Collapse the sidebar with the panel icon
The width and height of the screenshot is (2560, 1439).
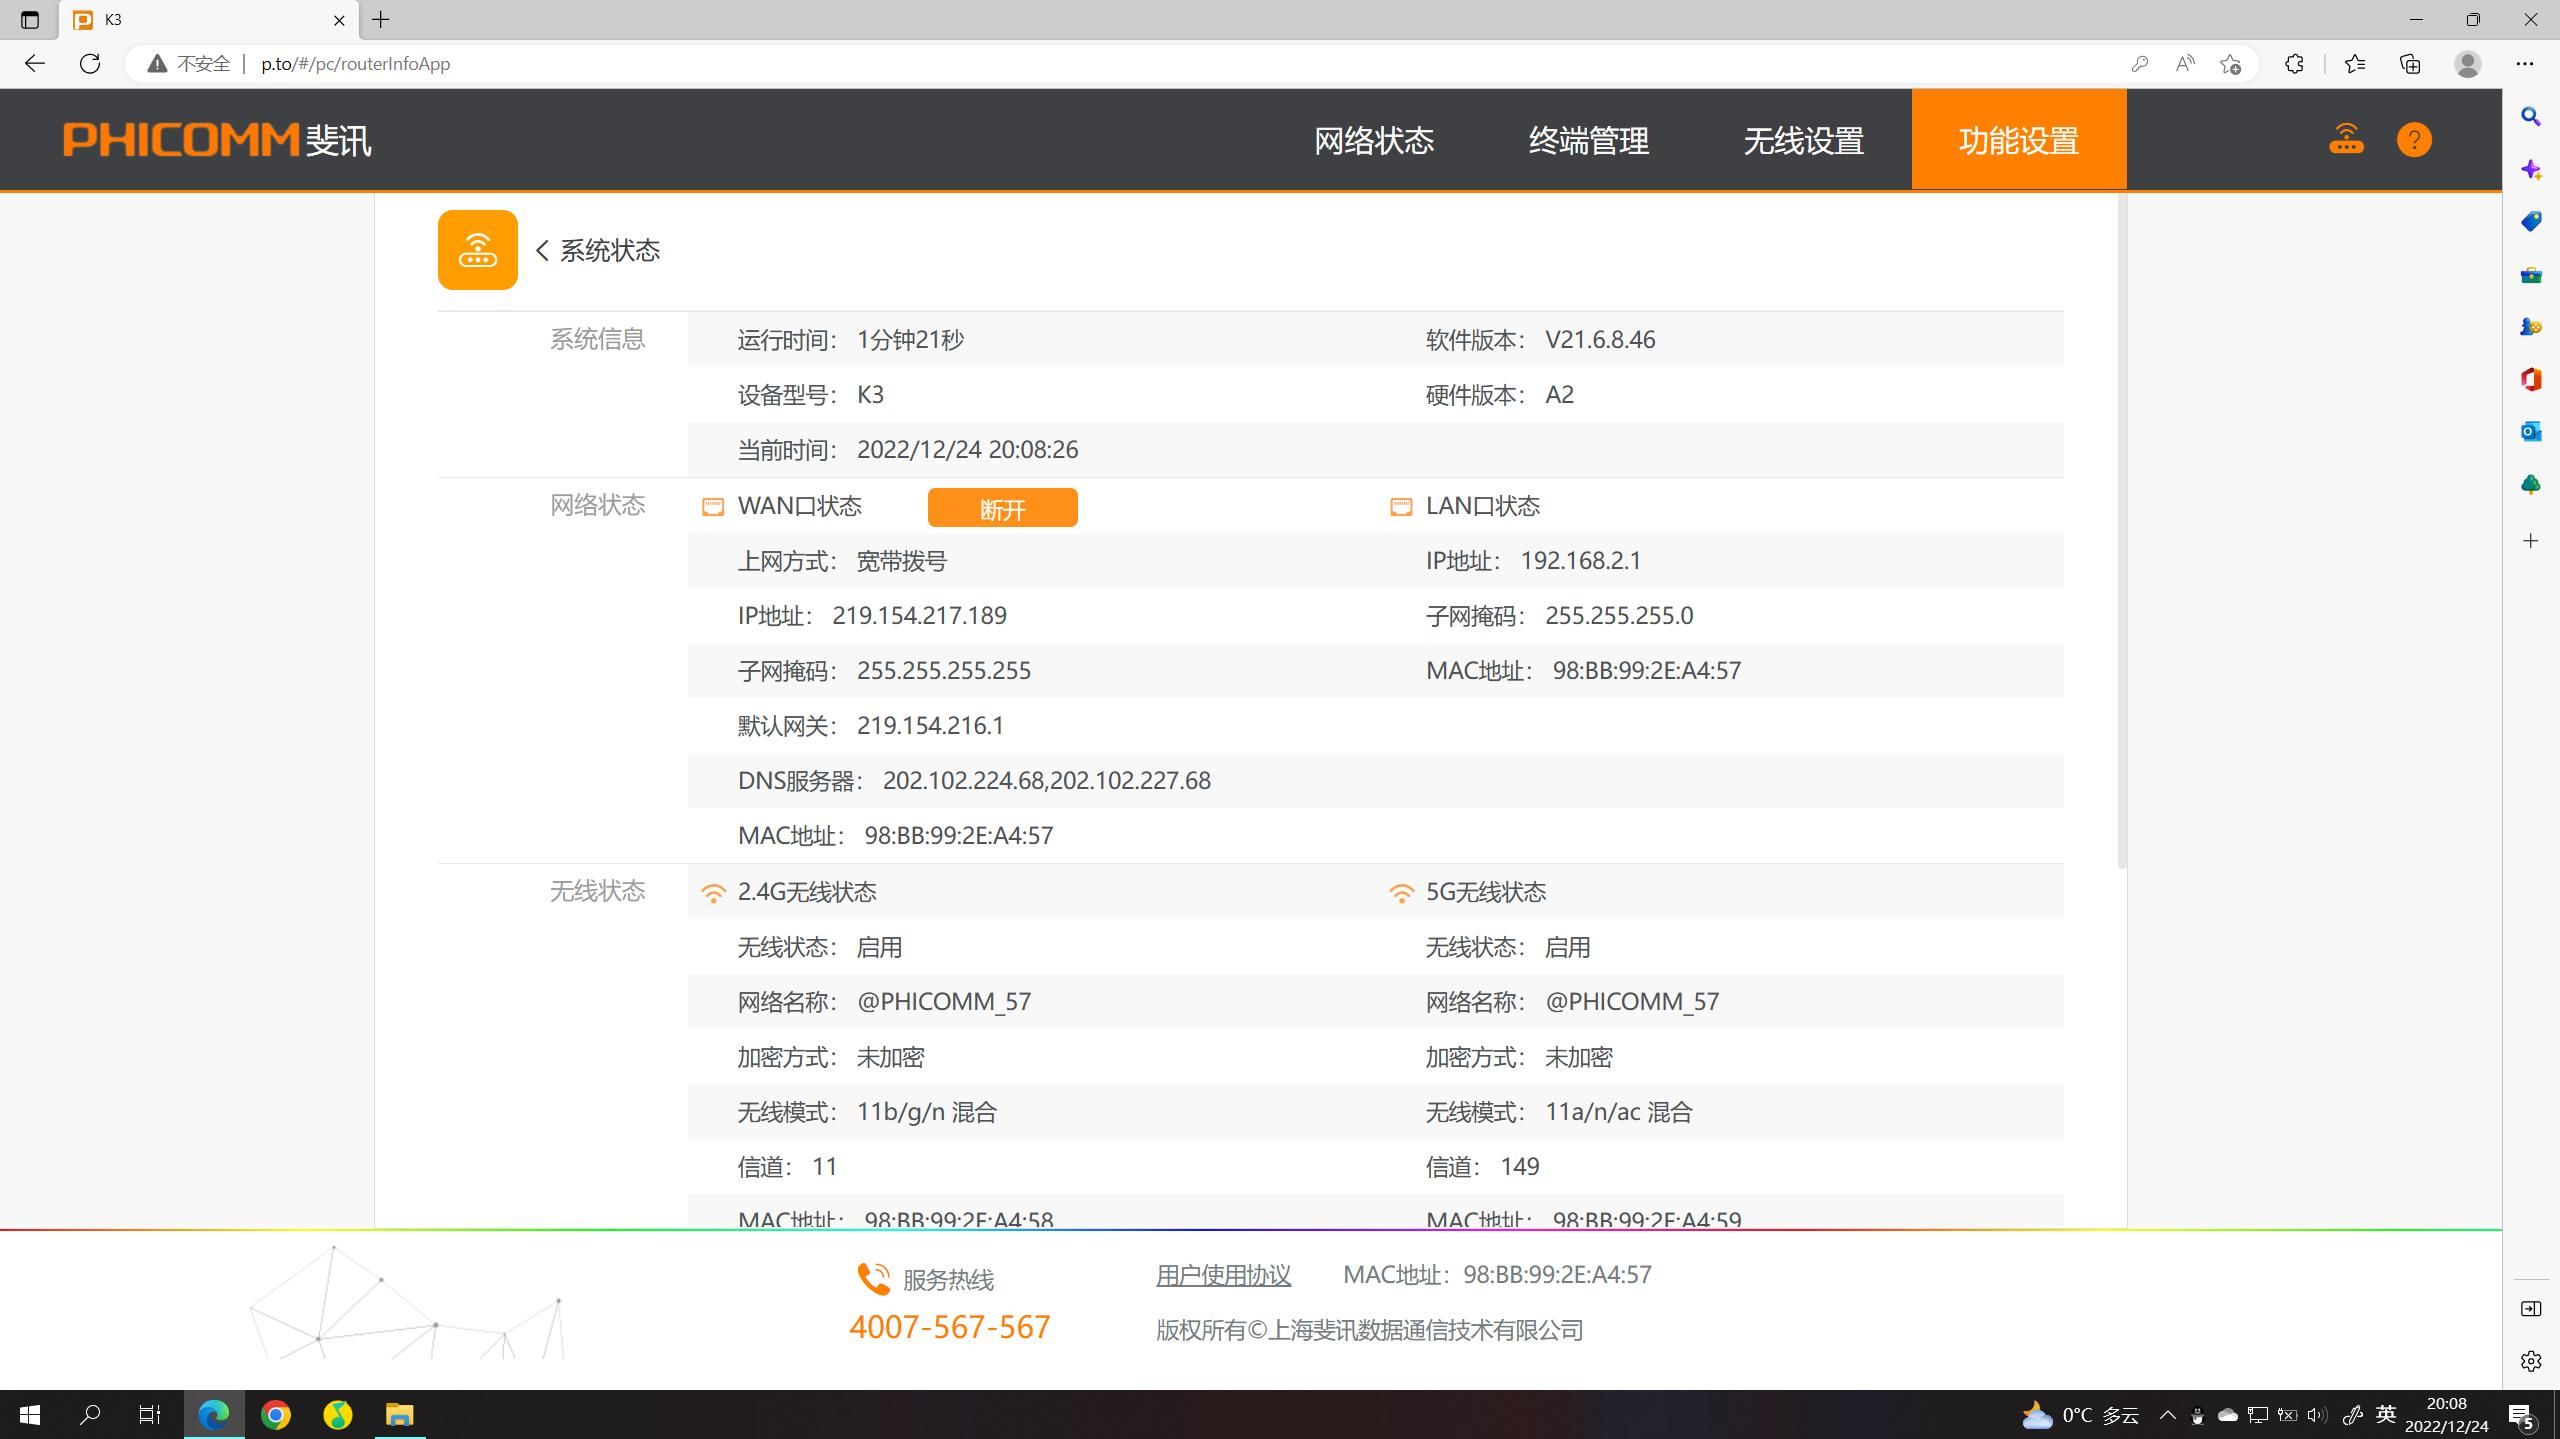point(2531,1309)
